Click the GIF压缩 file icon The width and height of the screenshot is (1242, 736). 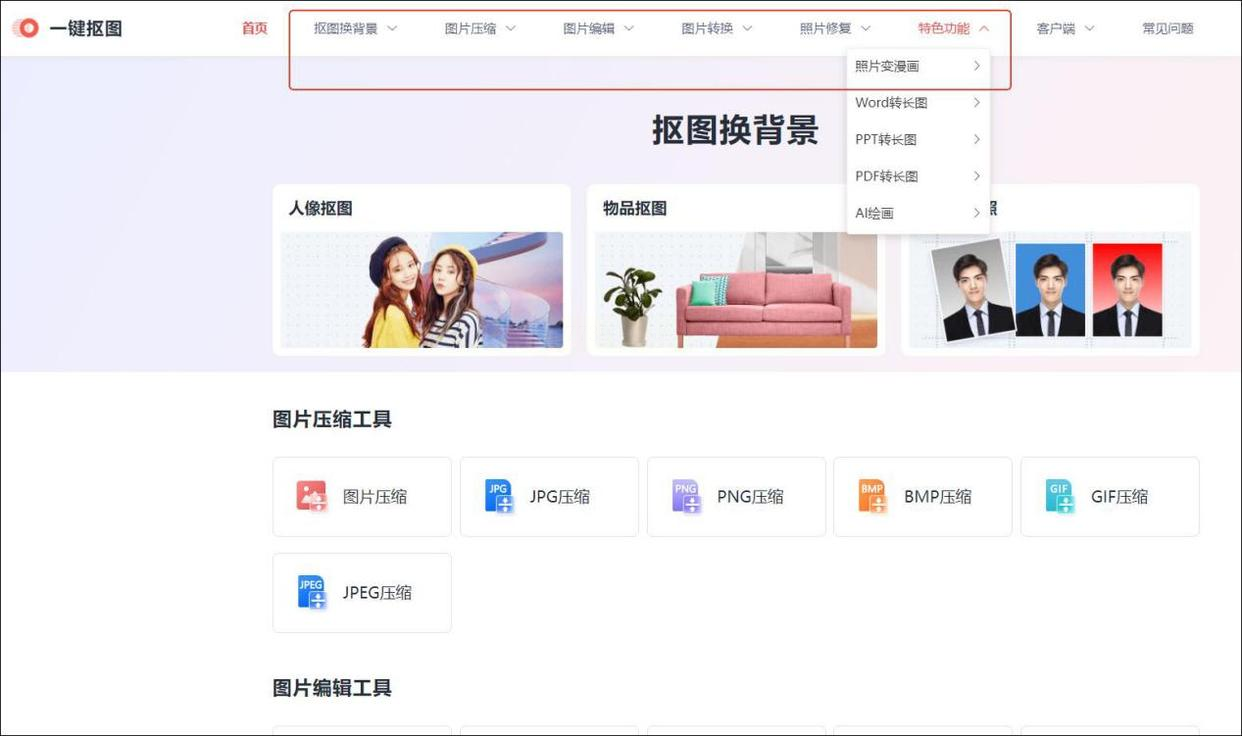tap(1060, 496)
